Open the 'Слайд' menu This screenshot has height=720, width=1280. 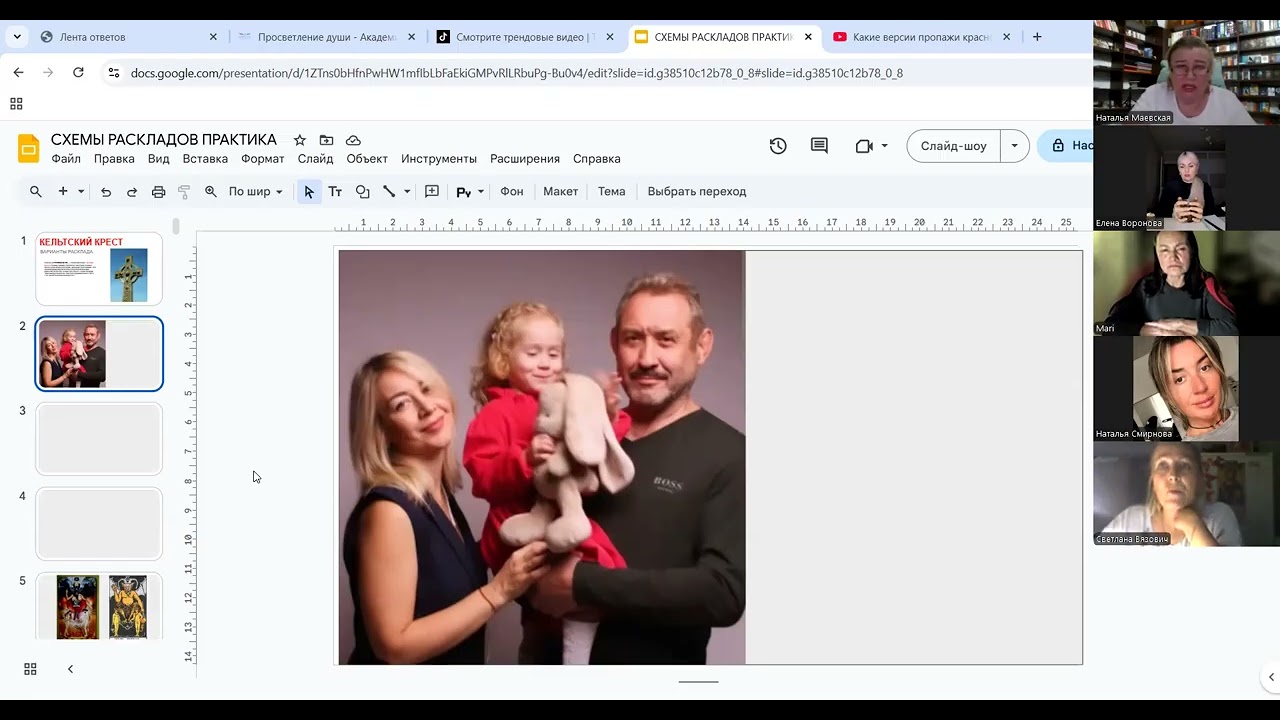click(x=316, y=159)
